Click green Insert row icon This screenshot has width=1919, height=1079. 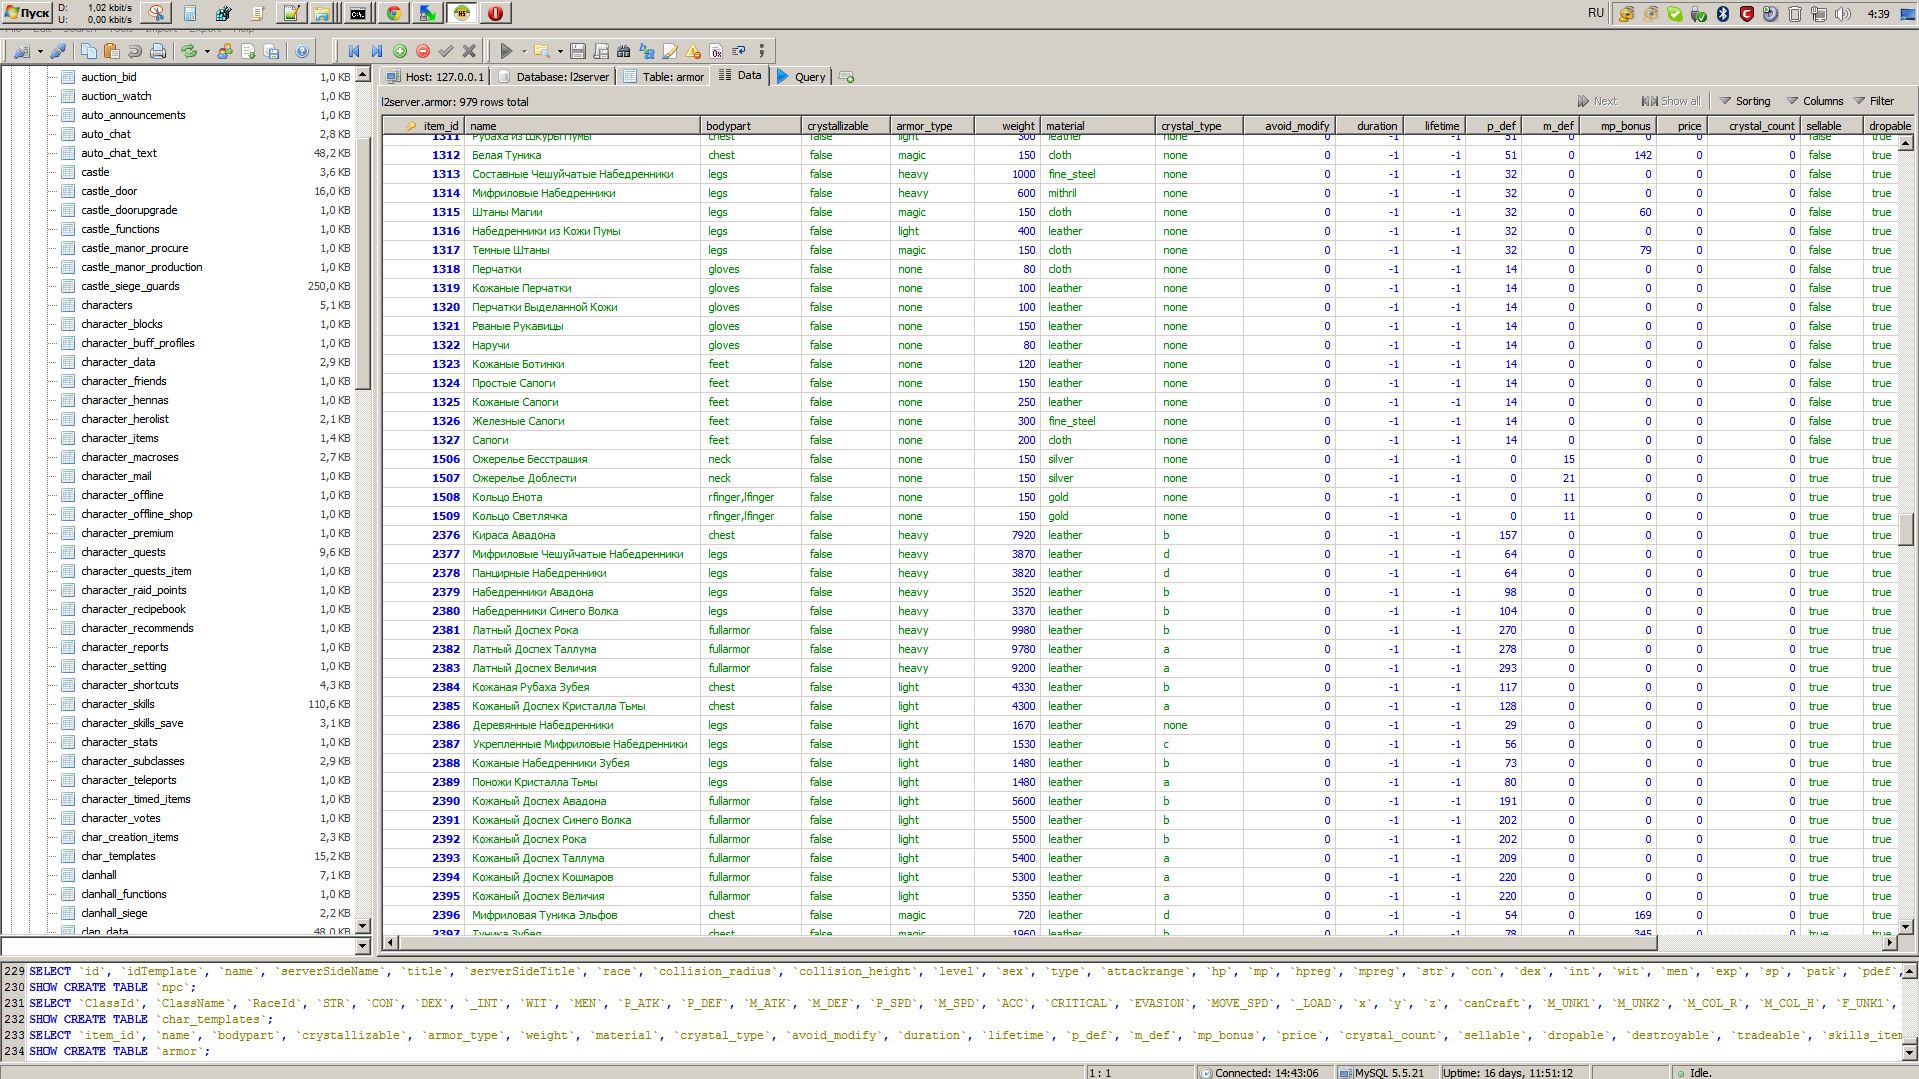pos(400,51)
